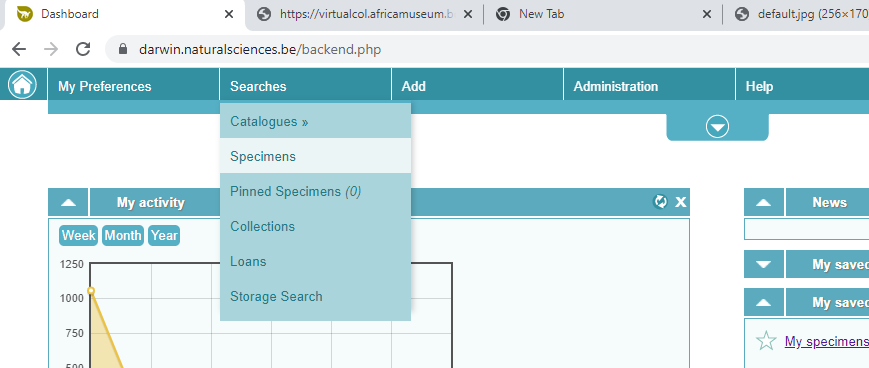Go to the Darwin home icon
Image resolution: width=869 pixels, height=368 pixels.
point(22,85)
